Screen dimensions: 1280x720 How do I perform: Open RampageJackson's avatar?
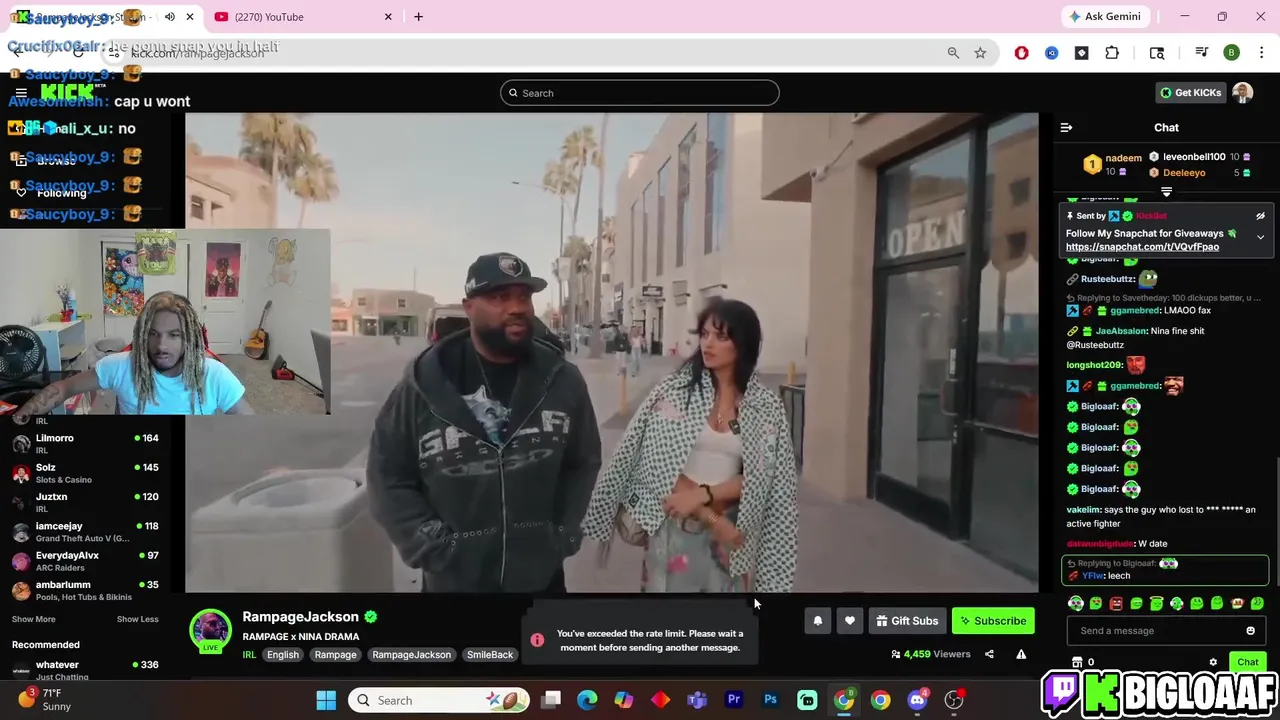point(211,629)
